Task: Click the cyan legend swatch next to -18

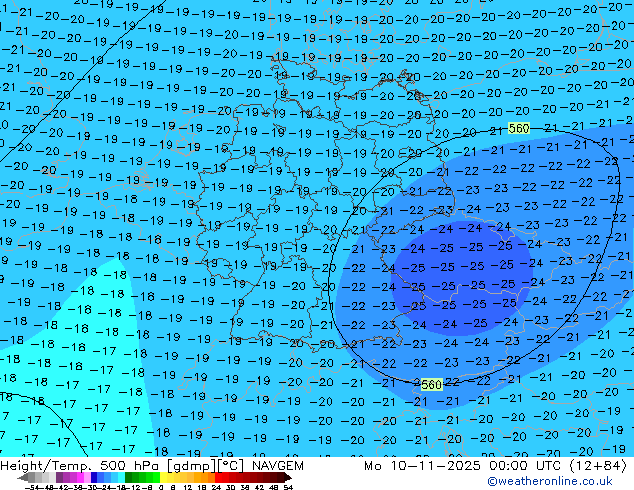Action: coord(121,477)
